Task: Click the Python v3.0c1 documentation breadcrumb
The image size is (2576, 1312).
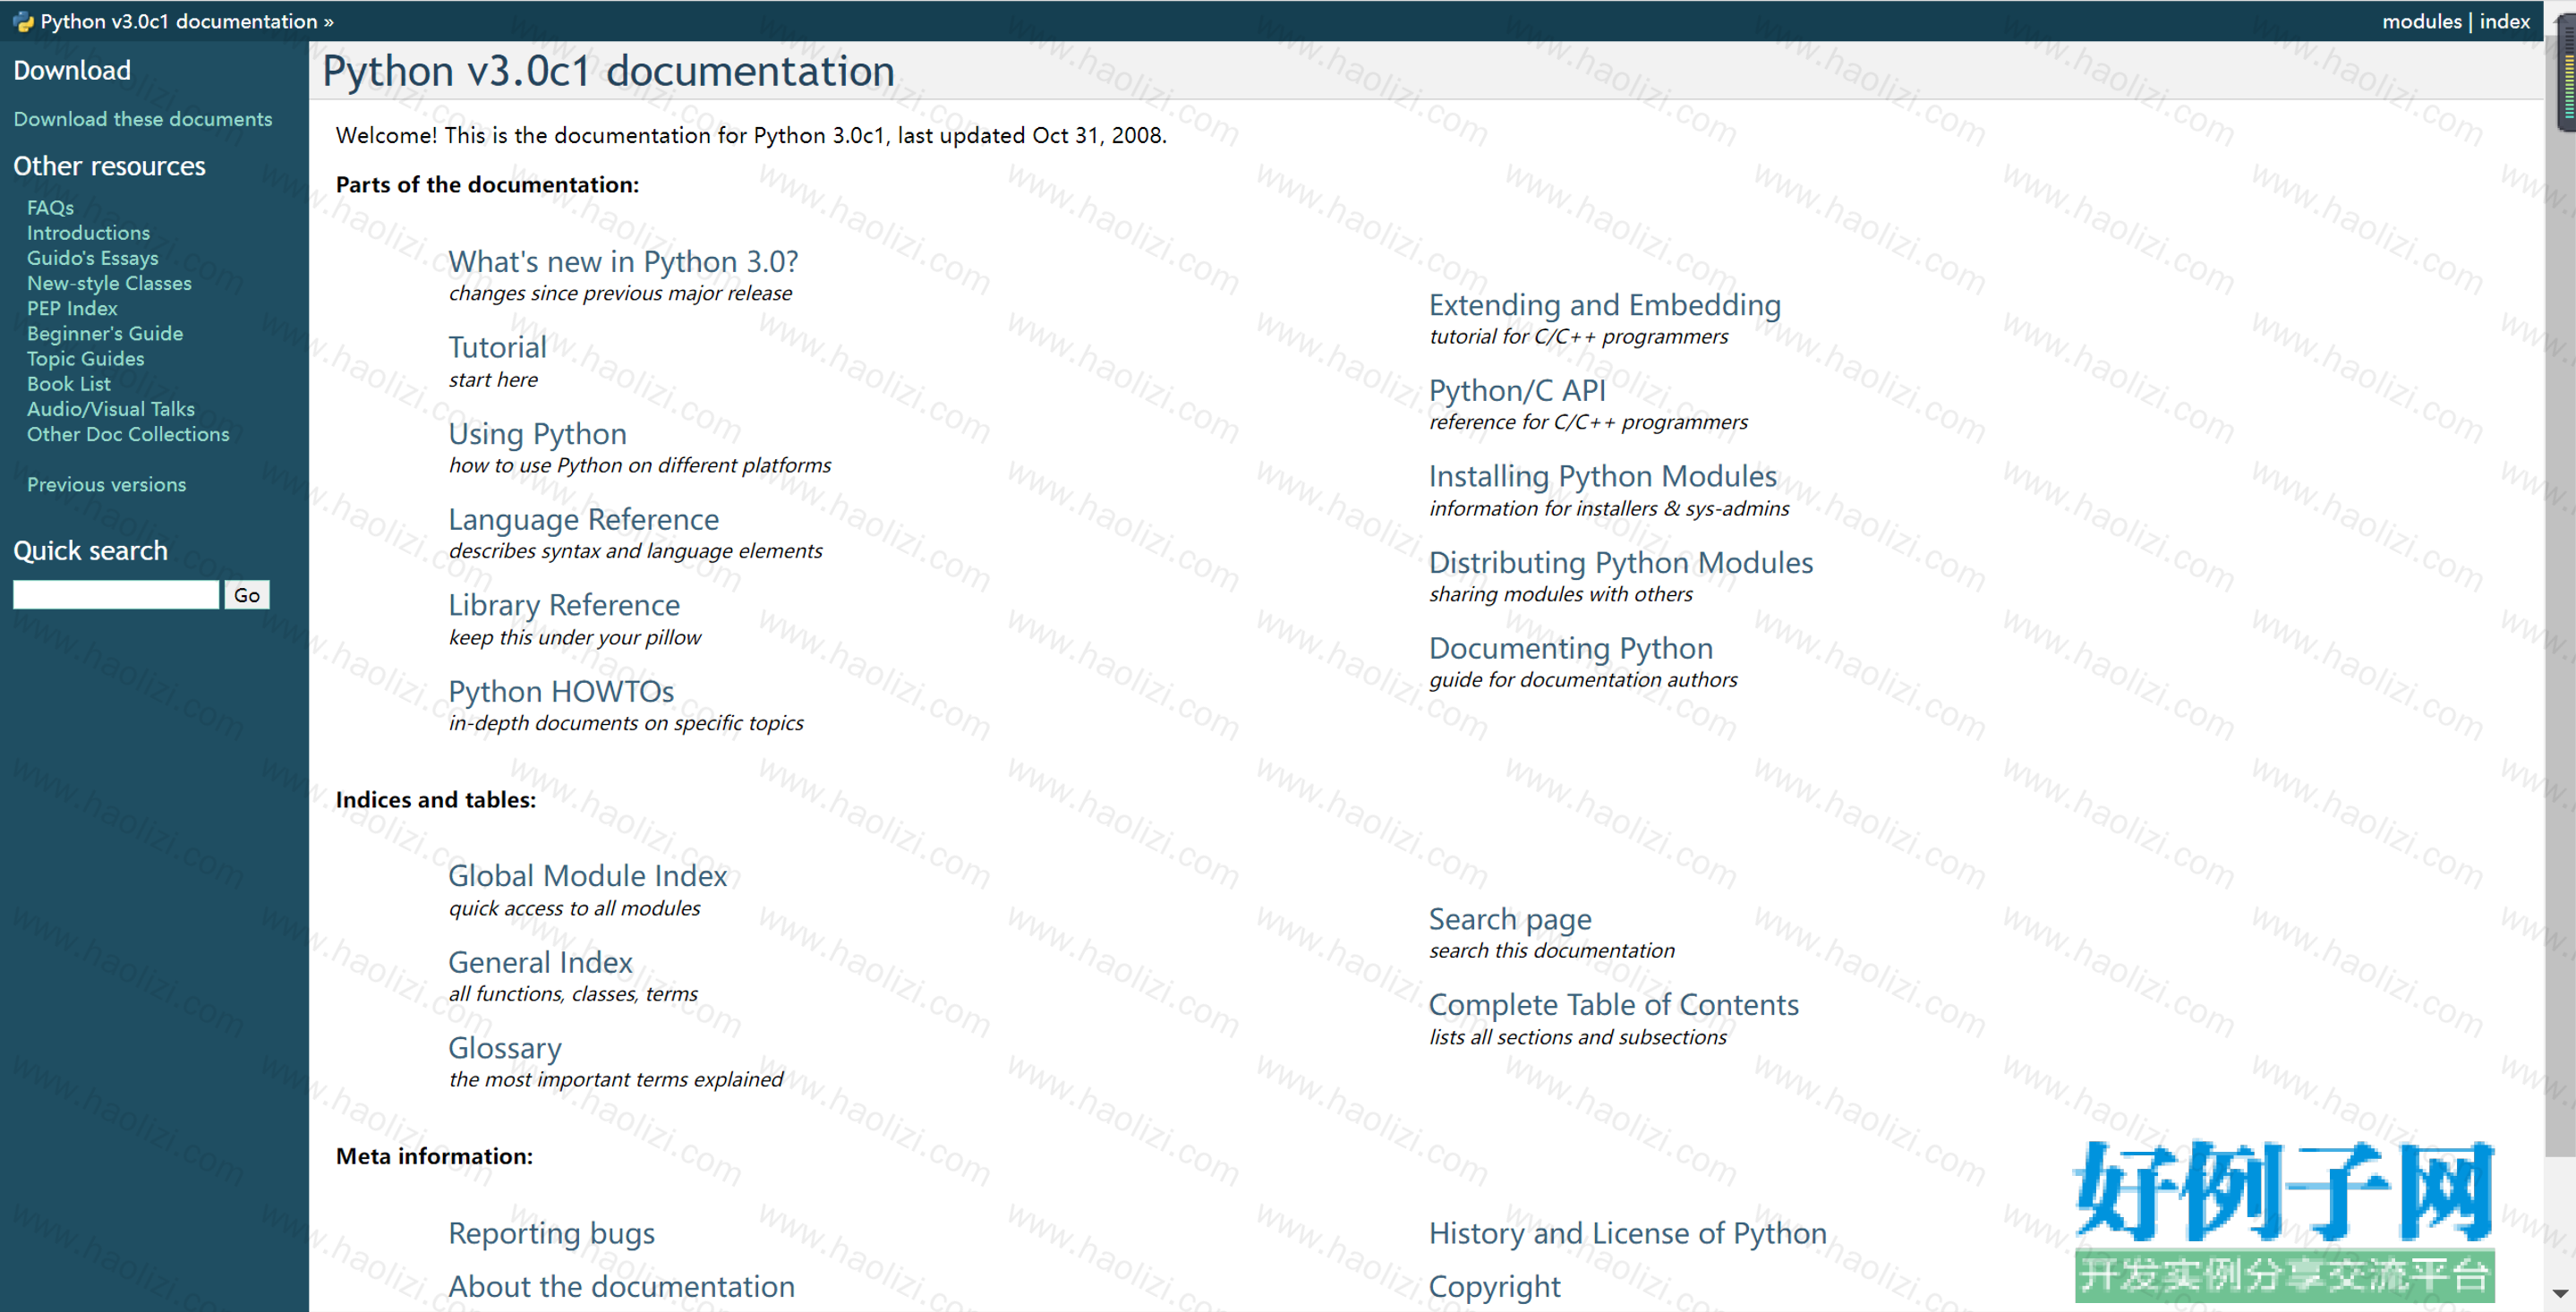Action: point(179,21)
